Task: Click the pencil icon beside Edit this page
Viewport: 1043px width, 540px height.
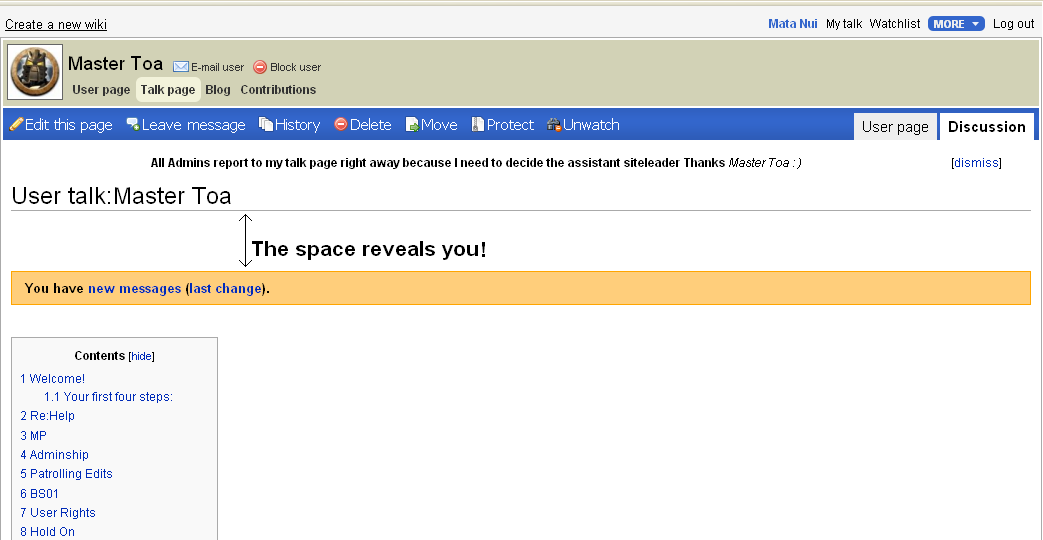Action: click(16, 124)
